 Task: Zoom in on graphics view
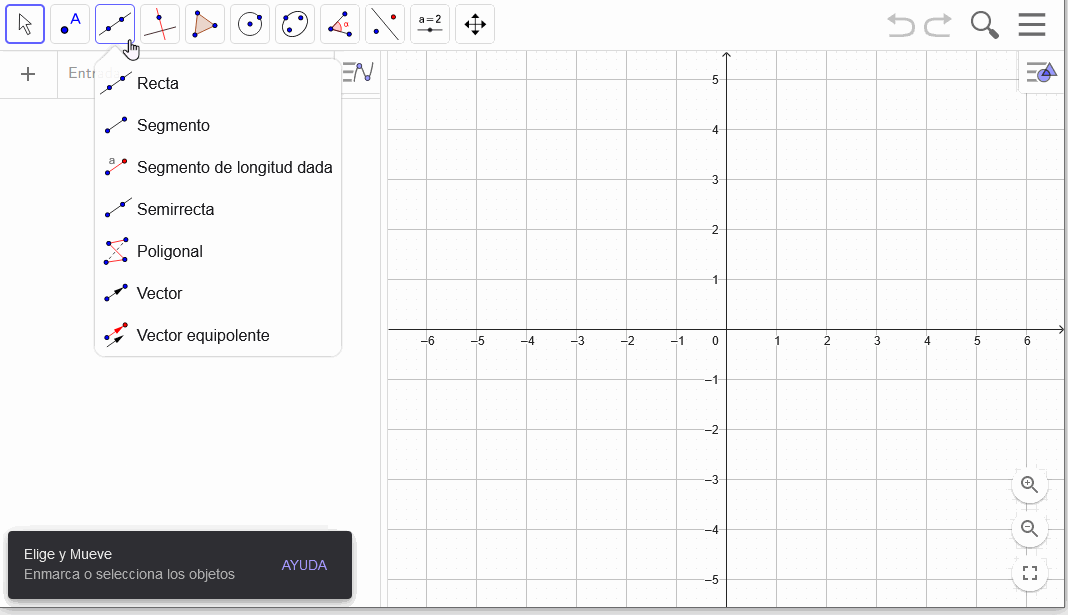1029,485
